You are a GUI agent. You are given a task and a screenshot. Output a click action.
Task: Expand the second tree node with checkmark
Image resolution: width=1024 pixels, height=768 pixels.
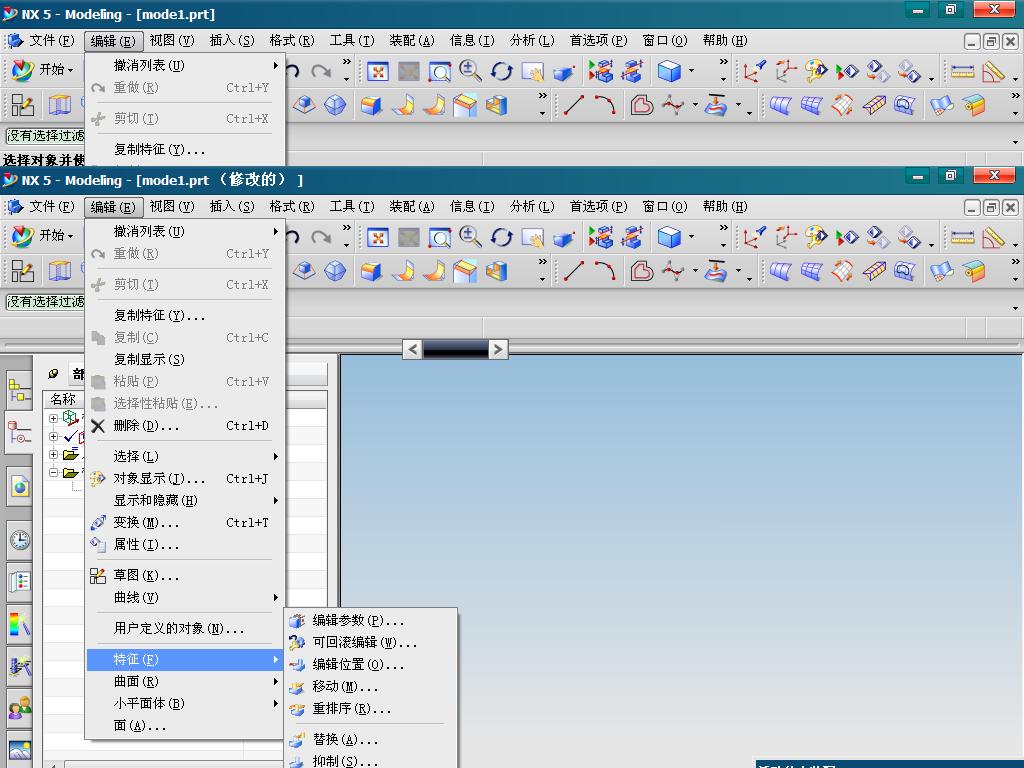pyautogui.click(x=54, y=436)
